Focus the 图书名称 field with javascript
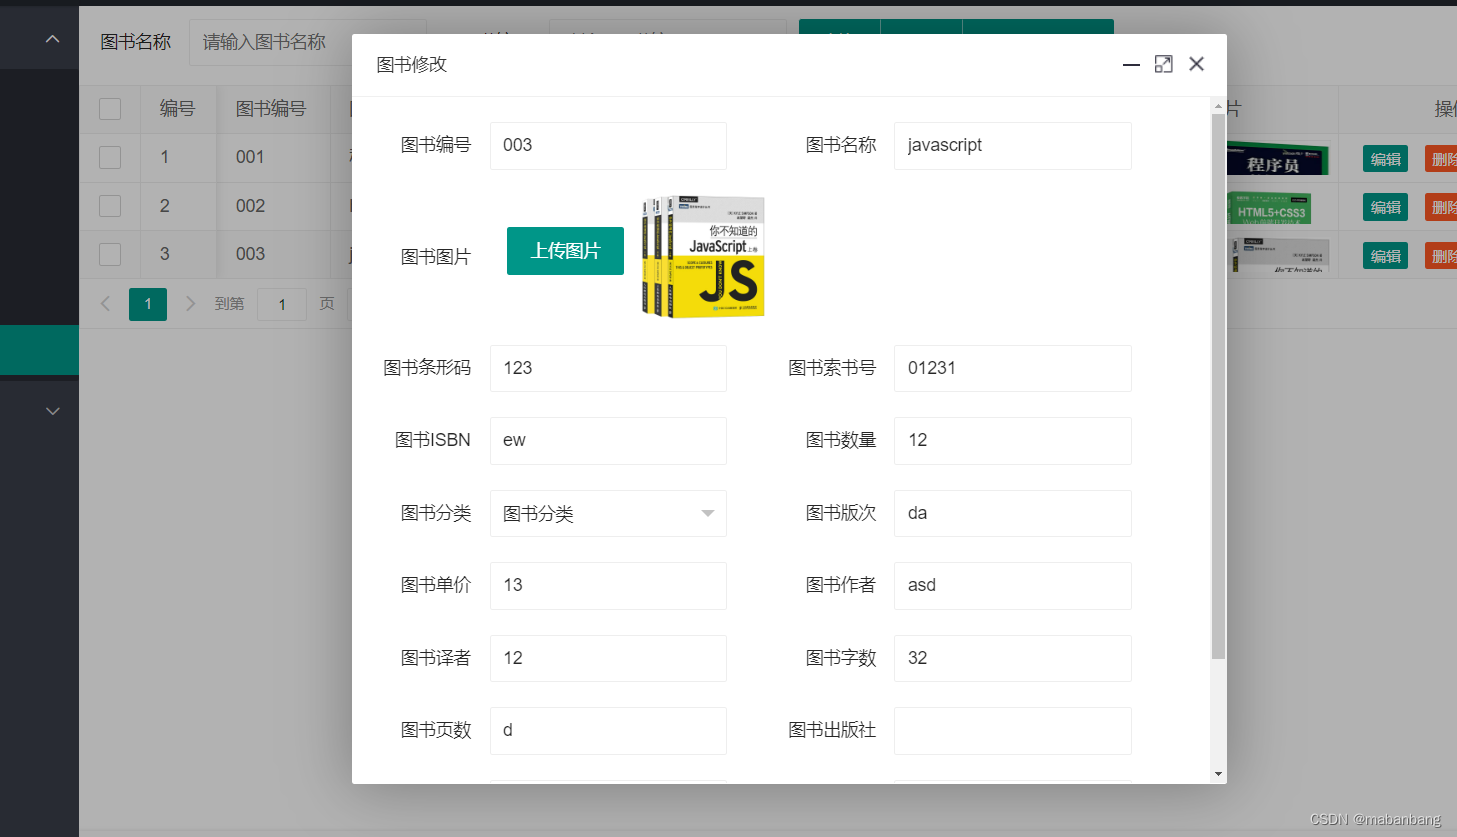The width and height of the screenshot is (1457, 837). [1012, 145]
